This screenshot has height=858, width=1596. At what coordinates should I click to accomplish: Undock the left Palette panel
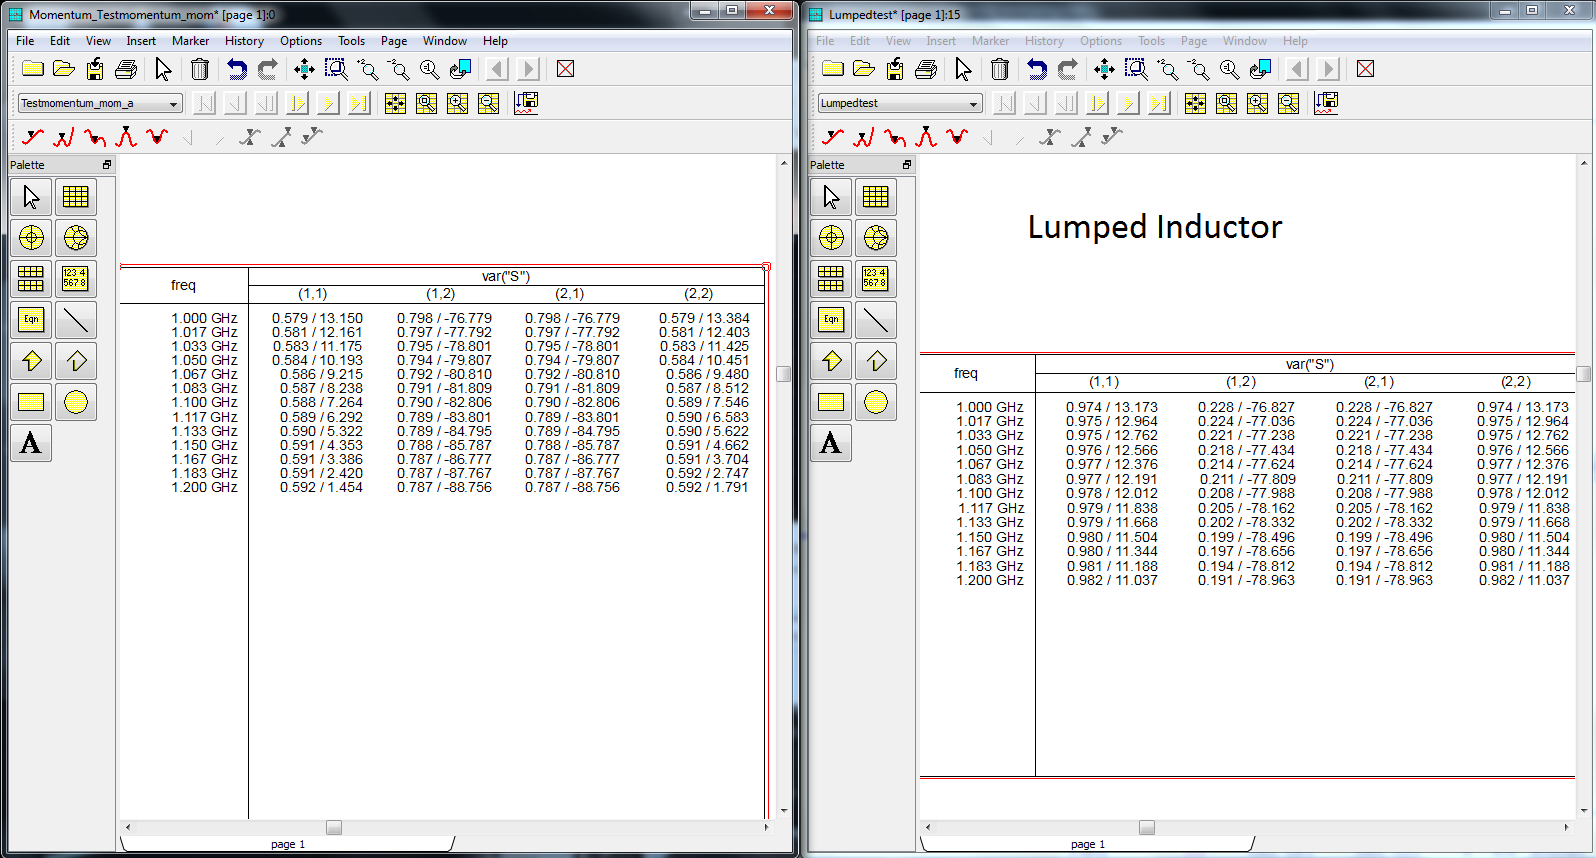click(106, 165)
